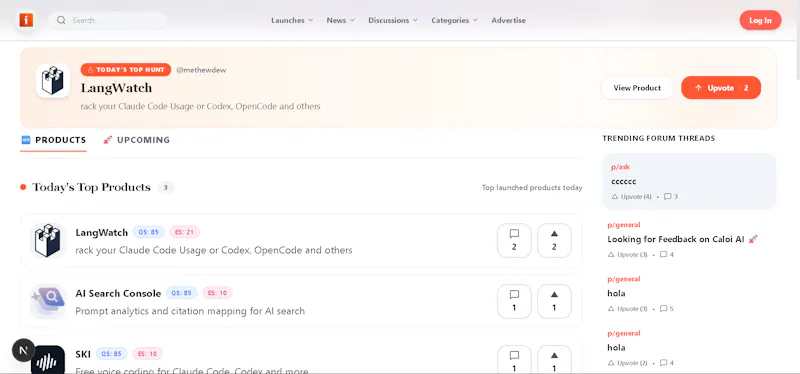
Task: Expand the News dropdown menu
Action: tap(340, 20)
